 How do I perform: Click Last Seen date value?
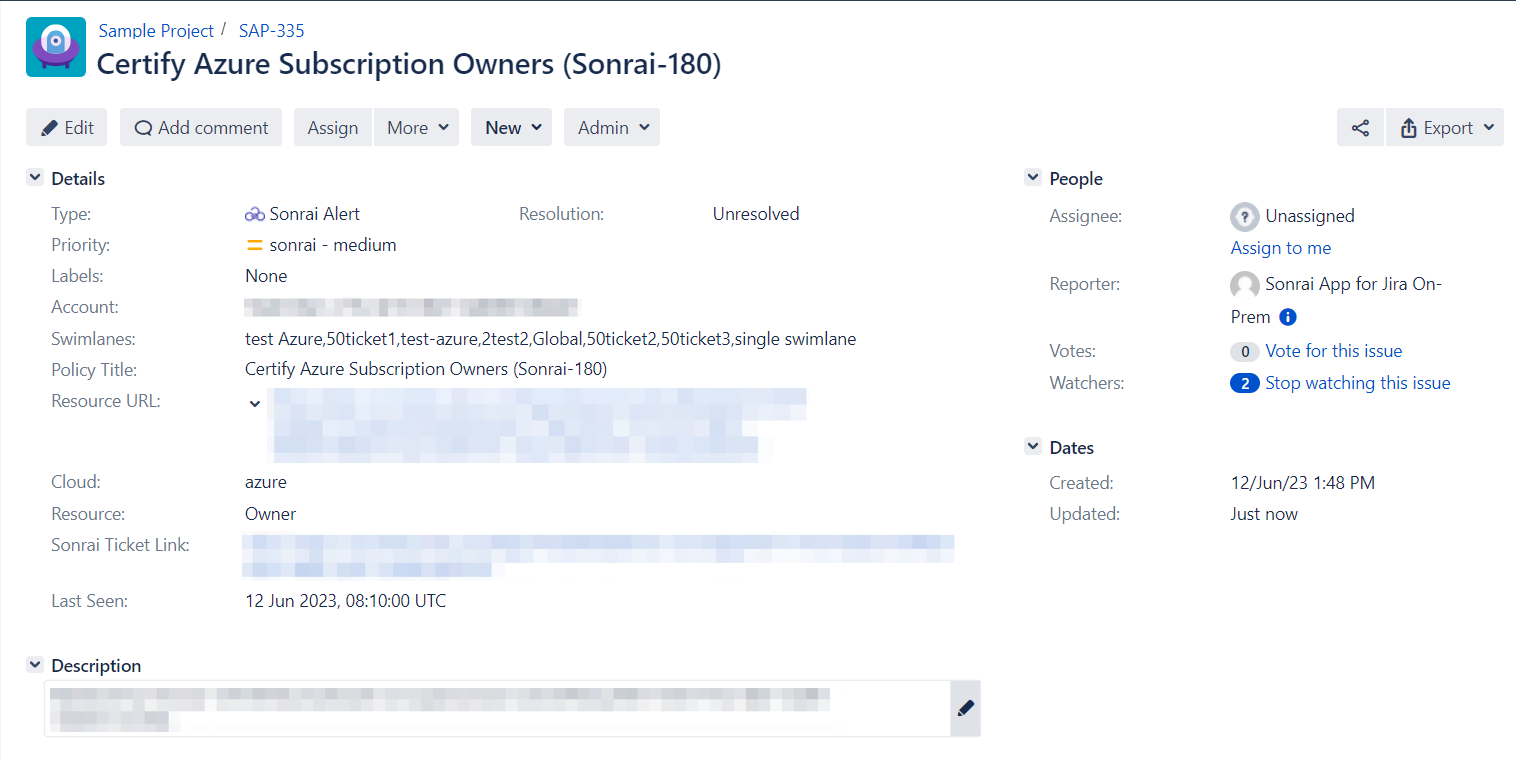(x=346, y=601)
